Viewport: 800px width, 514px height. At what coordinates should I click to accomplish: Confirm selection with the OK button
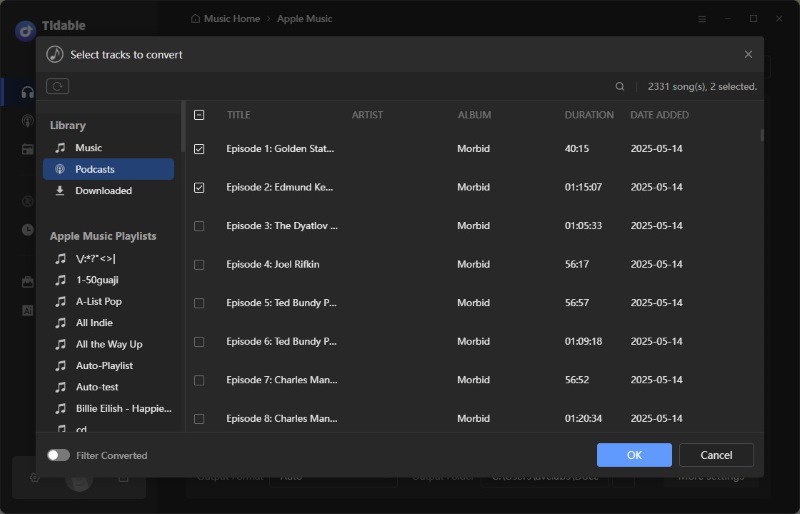tap(634, 455)
